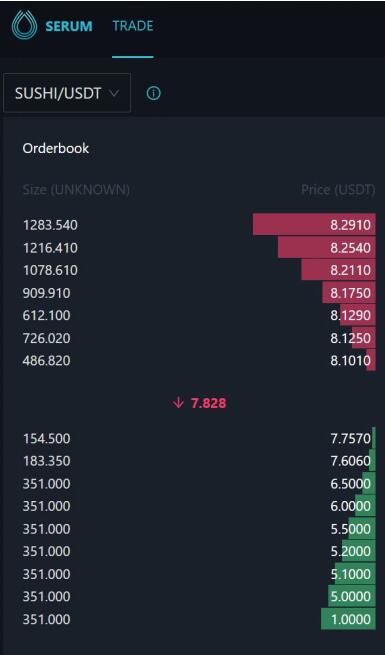Viewport: 385px width, 655px height.
Task: Select the bid price 7.7570
Action: [350, 439]
